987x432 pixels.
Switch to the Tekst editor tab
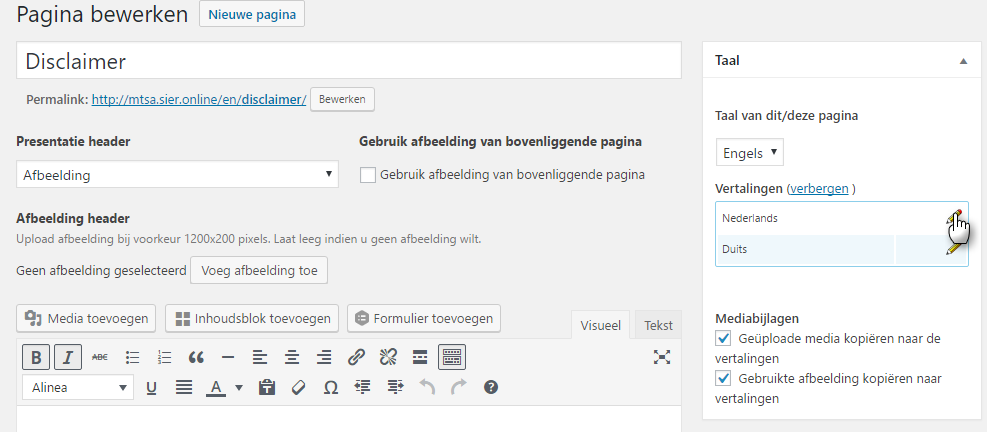tap(657, 325)
